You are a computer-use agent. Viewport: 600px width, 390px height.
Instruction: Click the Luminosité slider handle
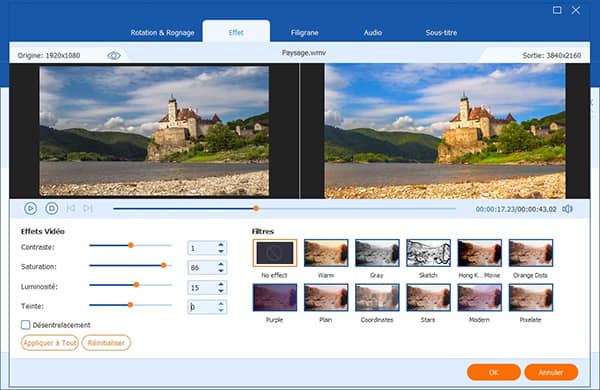coord(136,285)
